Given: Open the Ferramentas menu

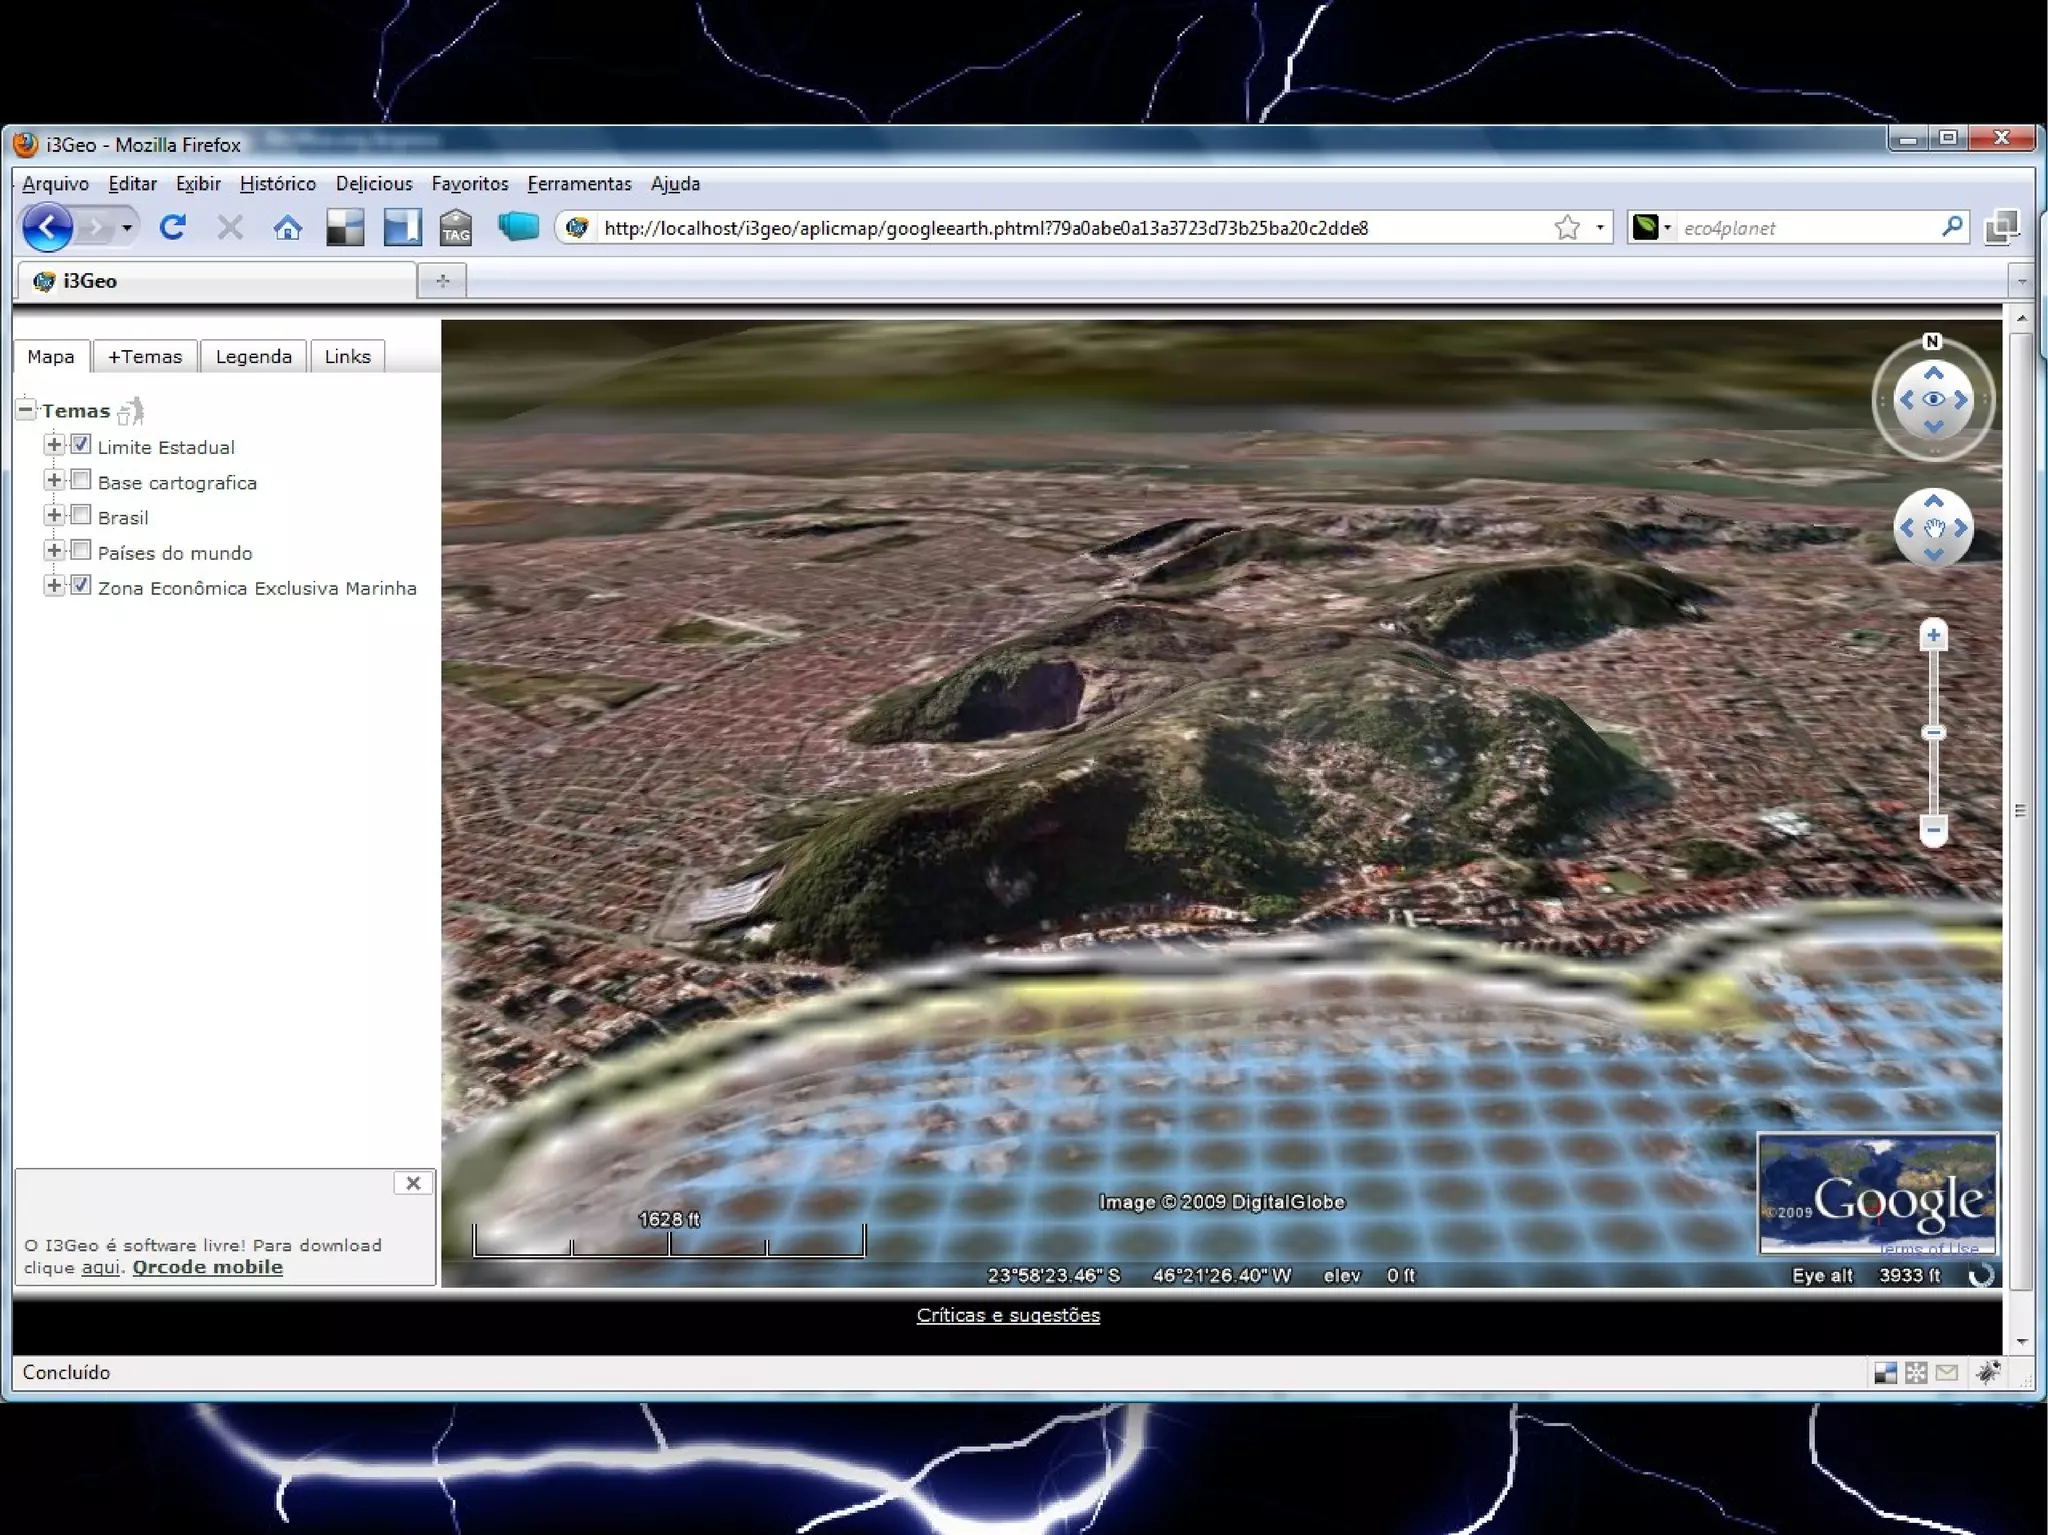Looking at the screenshot, I should click(x=579, y=184).
